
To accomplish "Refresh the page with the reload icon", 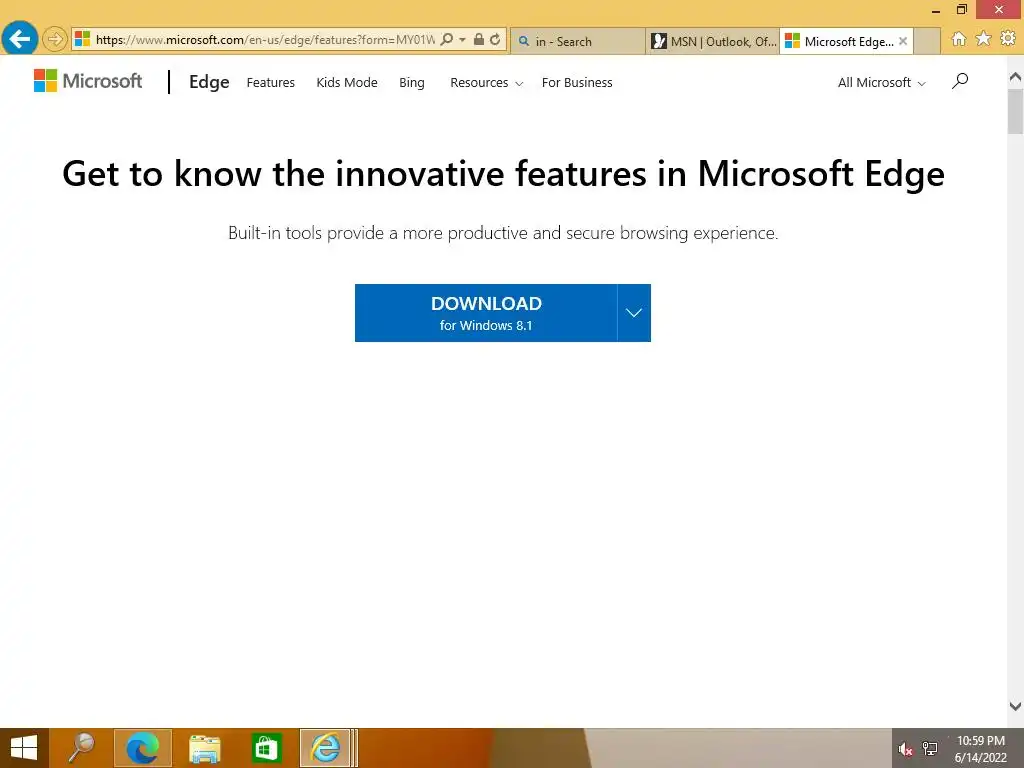I will click(495, 40).
